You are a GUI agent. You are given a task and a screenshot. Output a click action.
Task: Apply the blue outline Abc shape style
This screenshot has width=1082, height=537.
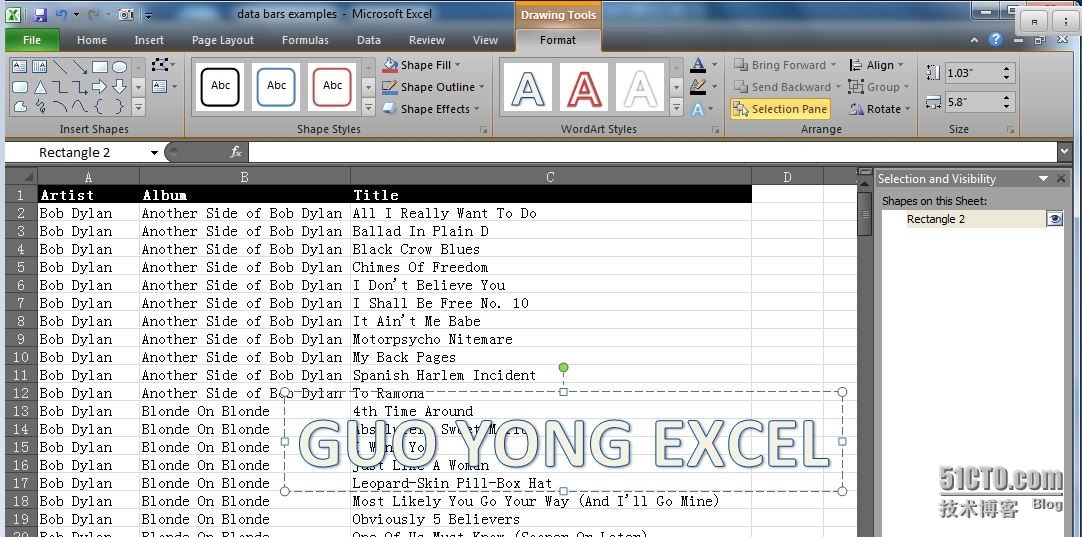276,86
